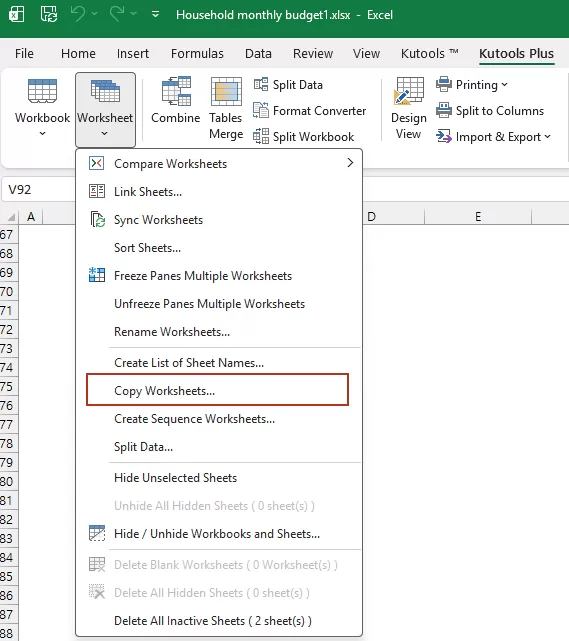This screenshot has width=569, height=641.
Task: Click the AutoSave/Save icon in title bar
Action: pyautogui.click(x=49, y=15)
